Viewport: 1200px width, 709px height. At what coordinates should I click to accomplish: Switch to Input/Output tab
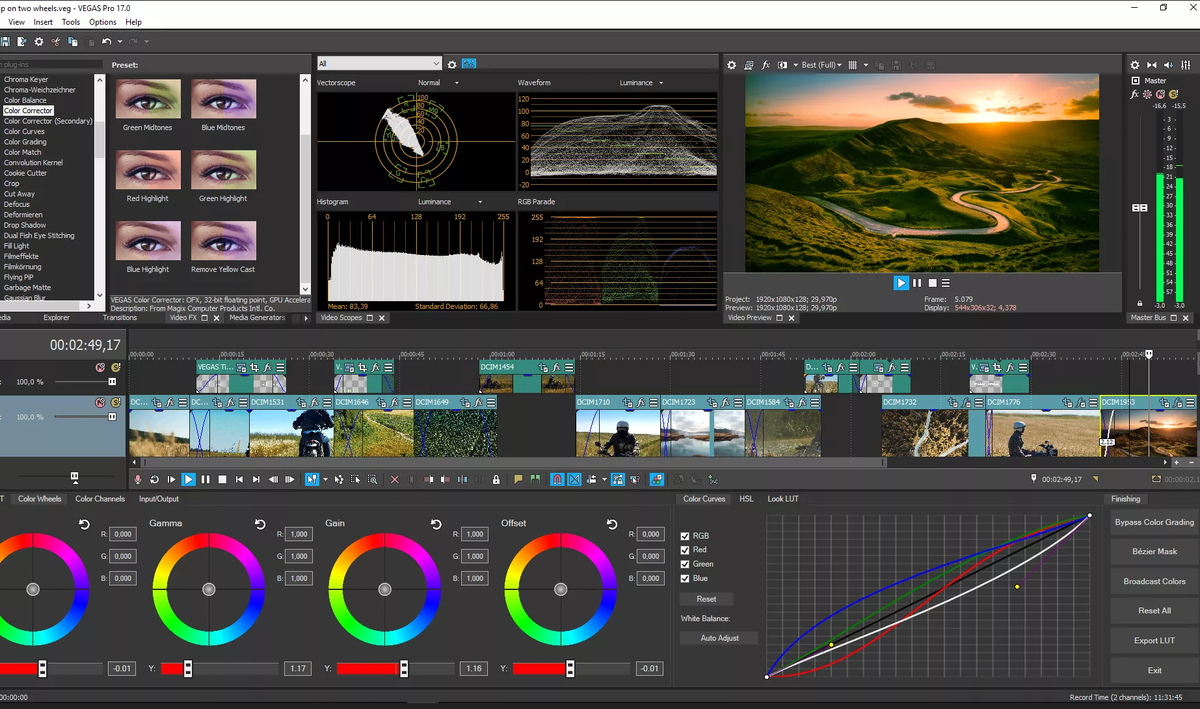tap(159, 499)
